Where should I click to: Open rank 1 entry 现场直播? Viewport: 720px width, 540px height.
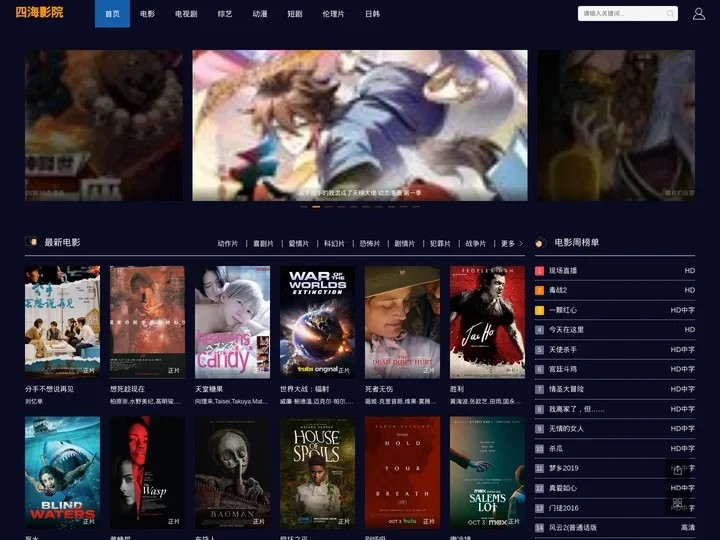tap(615, 270)
